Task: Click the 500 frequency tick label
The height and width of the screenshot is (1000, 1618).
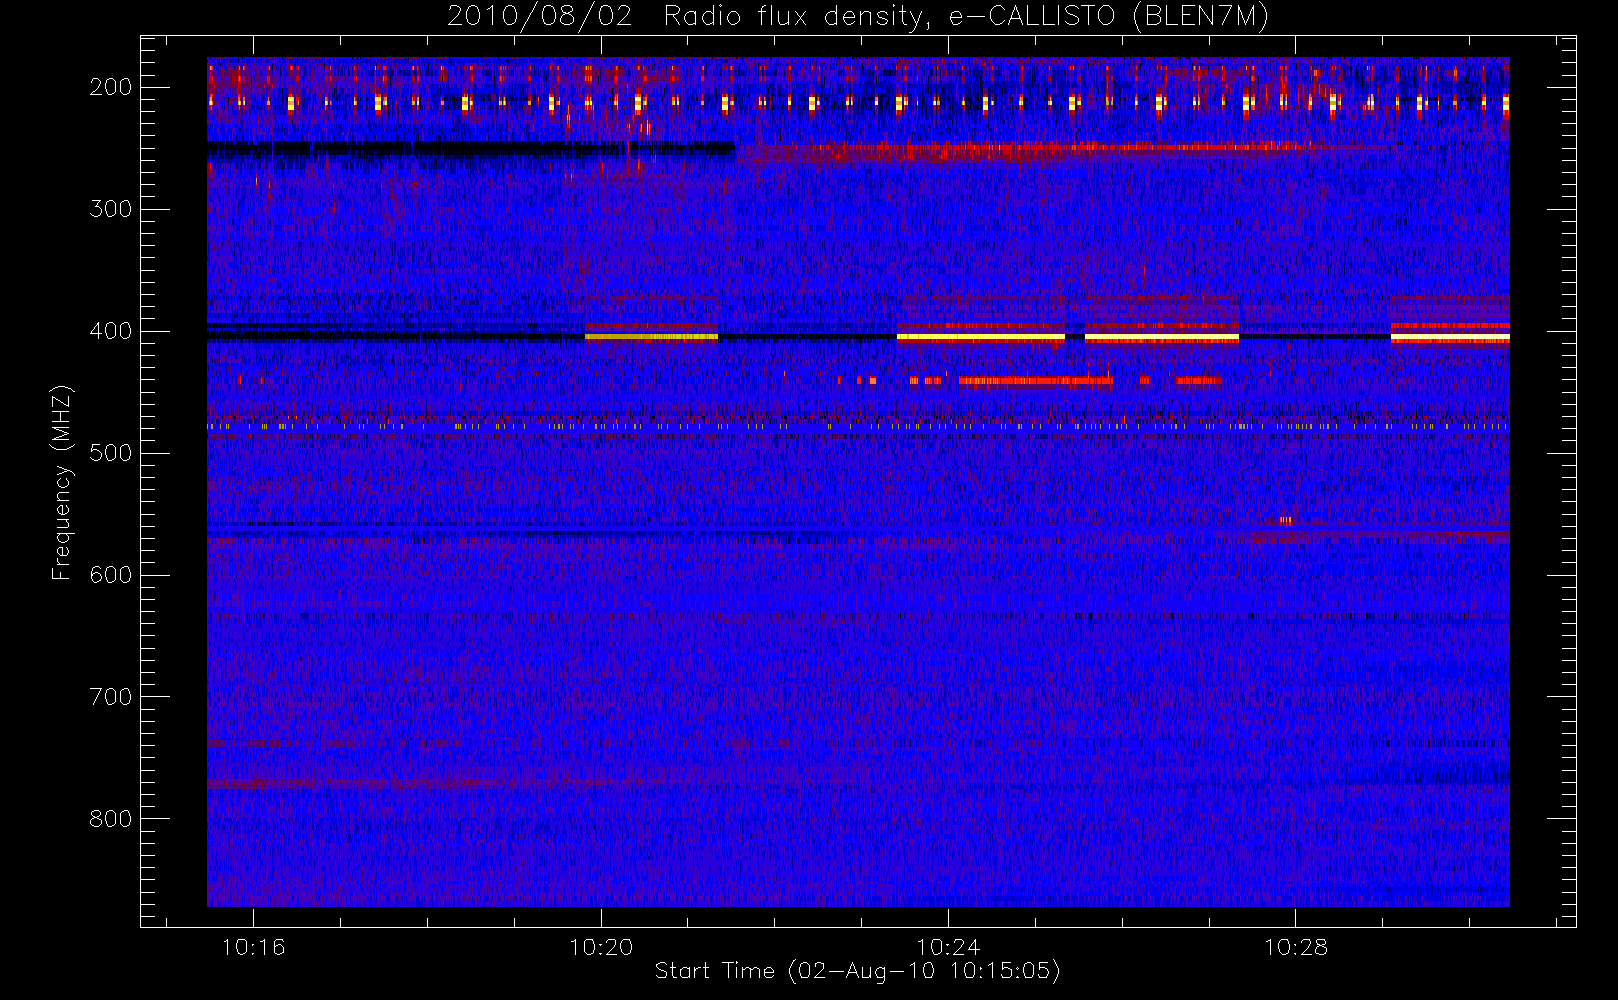Action: tap(110, 453)
